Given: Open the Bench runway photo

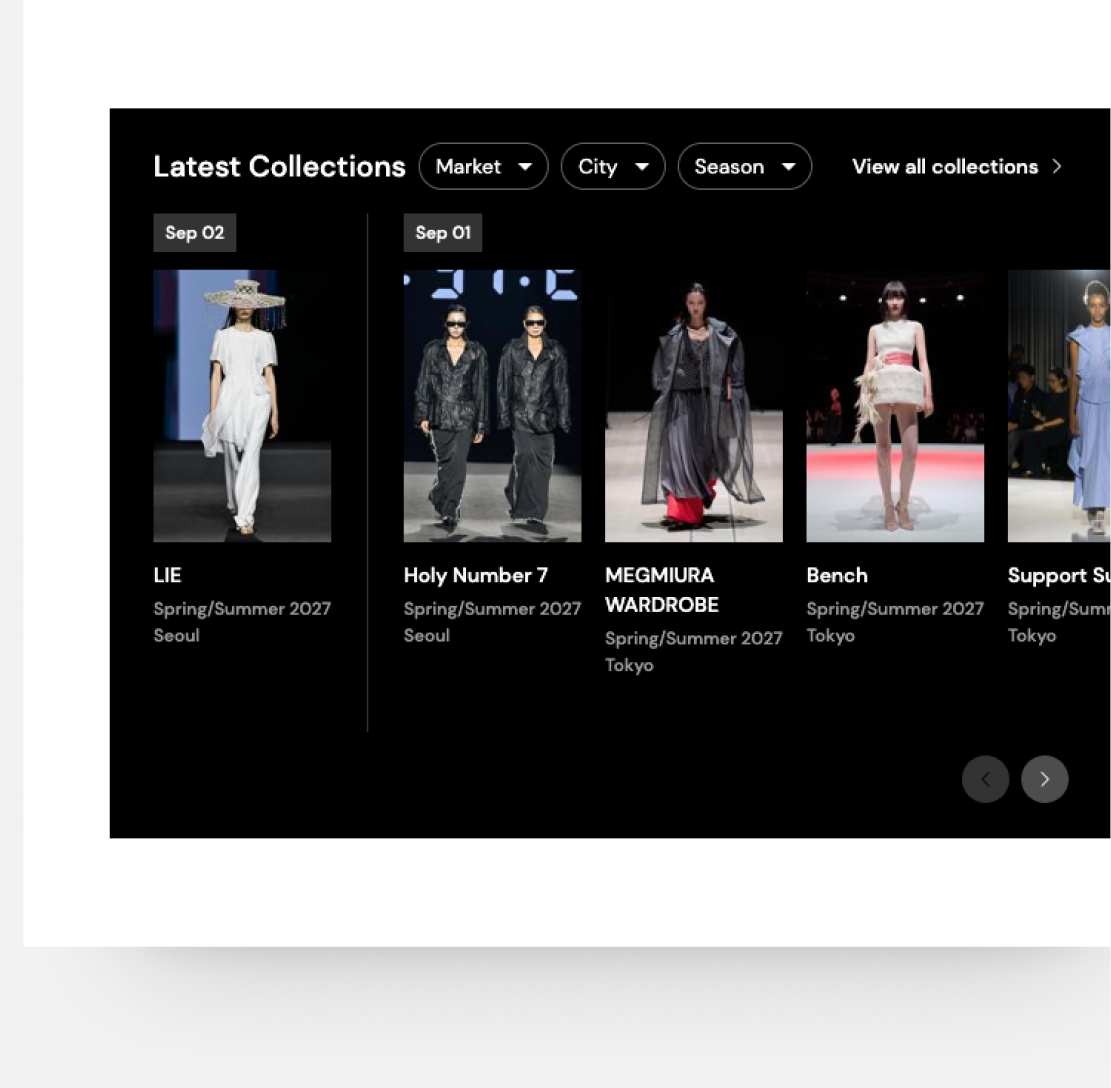Looking at the screenshot, I should 895,406.
